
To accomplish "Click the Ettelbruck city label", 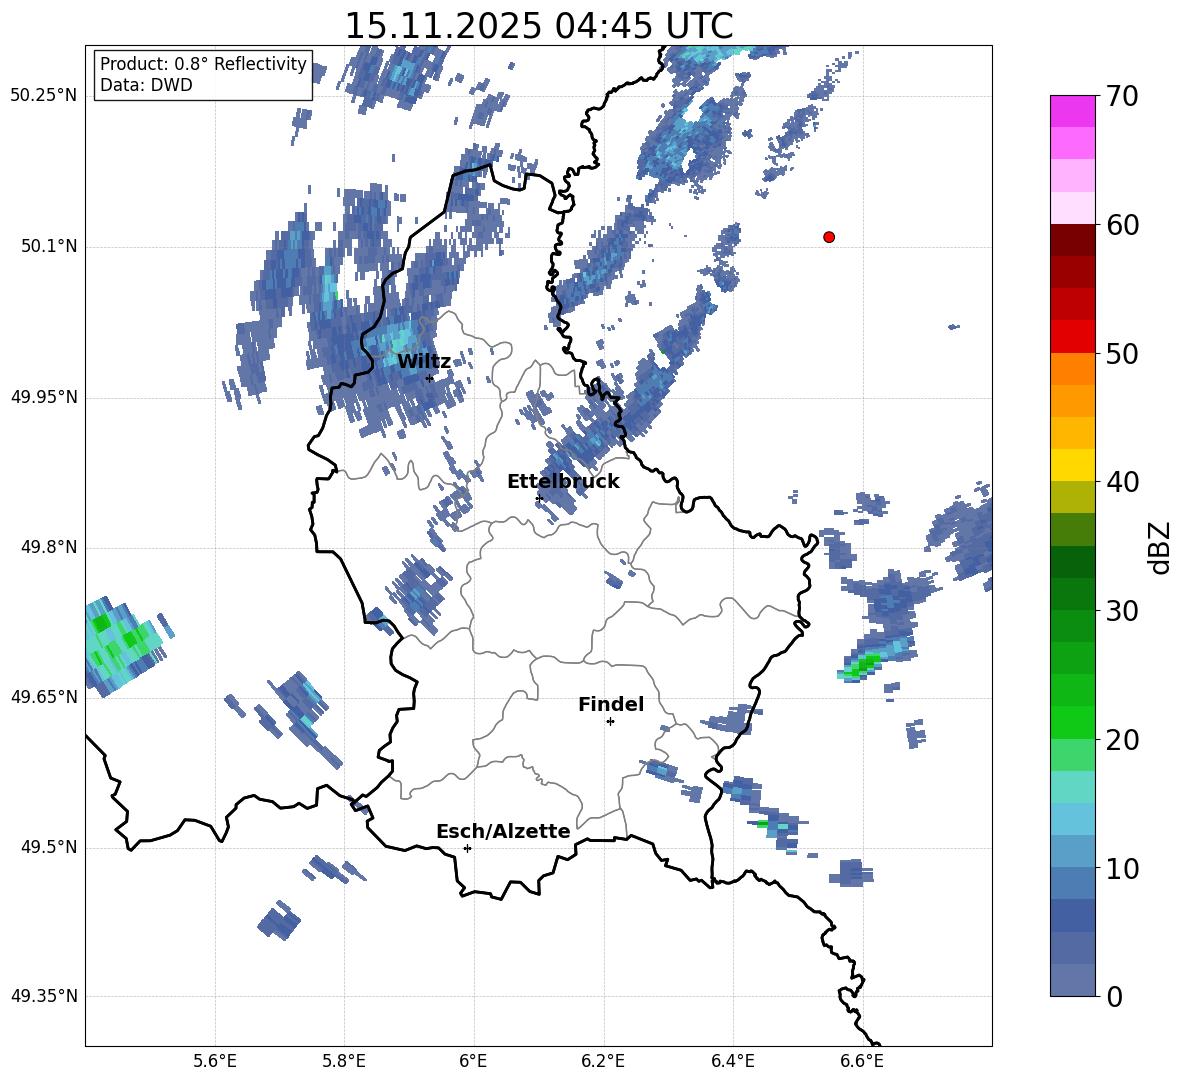I will coord(563,482).
